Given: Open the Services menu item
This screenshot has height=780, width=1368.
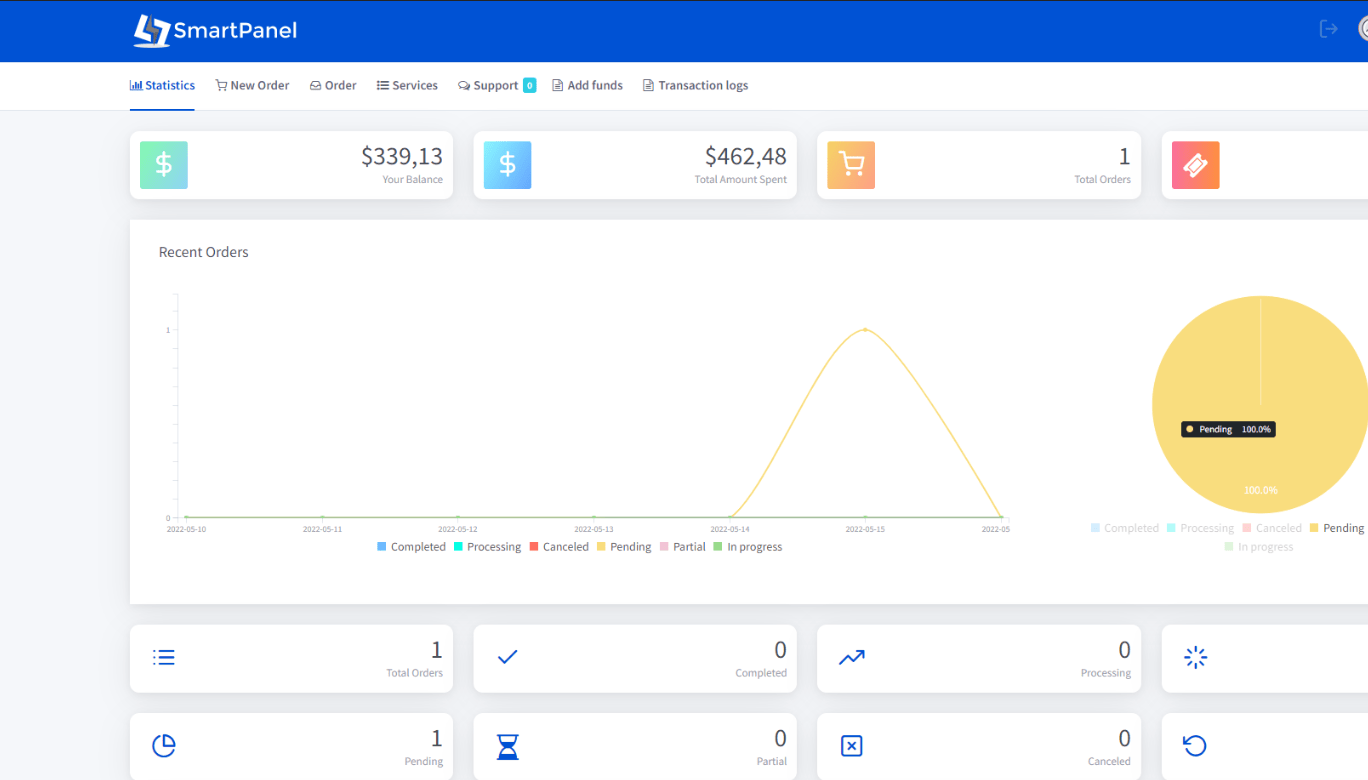Looking at the screenshot, I should click(407, 86).
